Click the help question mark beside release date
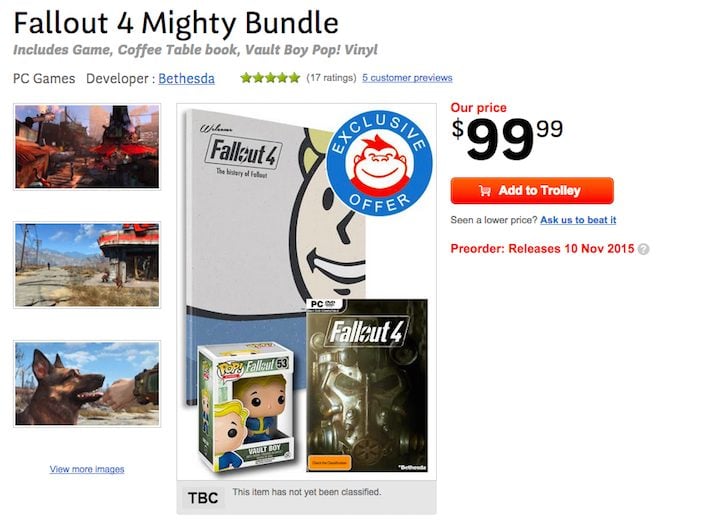The height and width of the screenshot is (527, 720). (x=644, y=249)
